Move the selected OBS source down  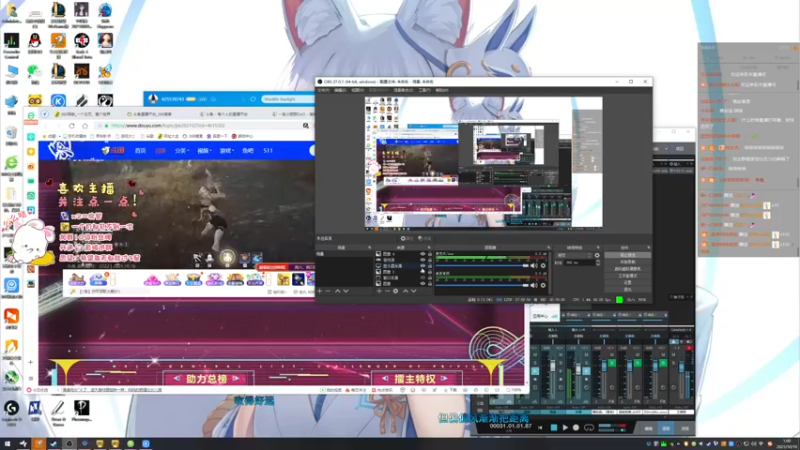click(414, 291)
